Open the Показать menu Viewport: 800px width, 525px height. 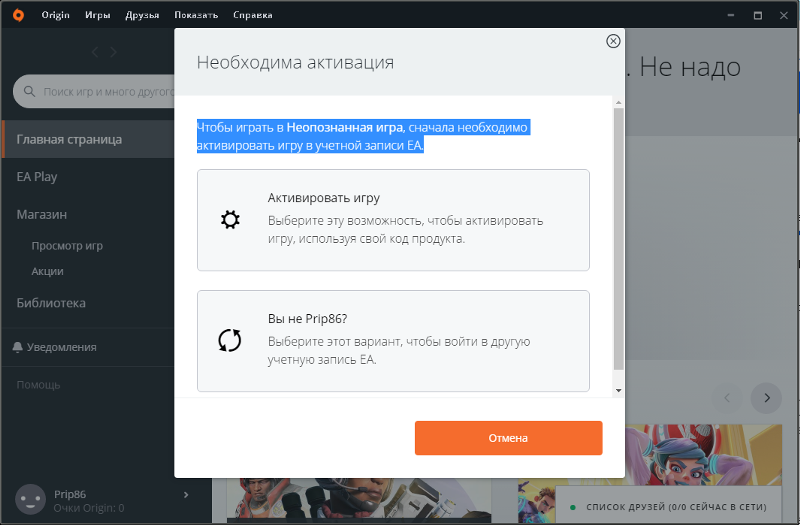click(196, 15)
